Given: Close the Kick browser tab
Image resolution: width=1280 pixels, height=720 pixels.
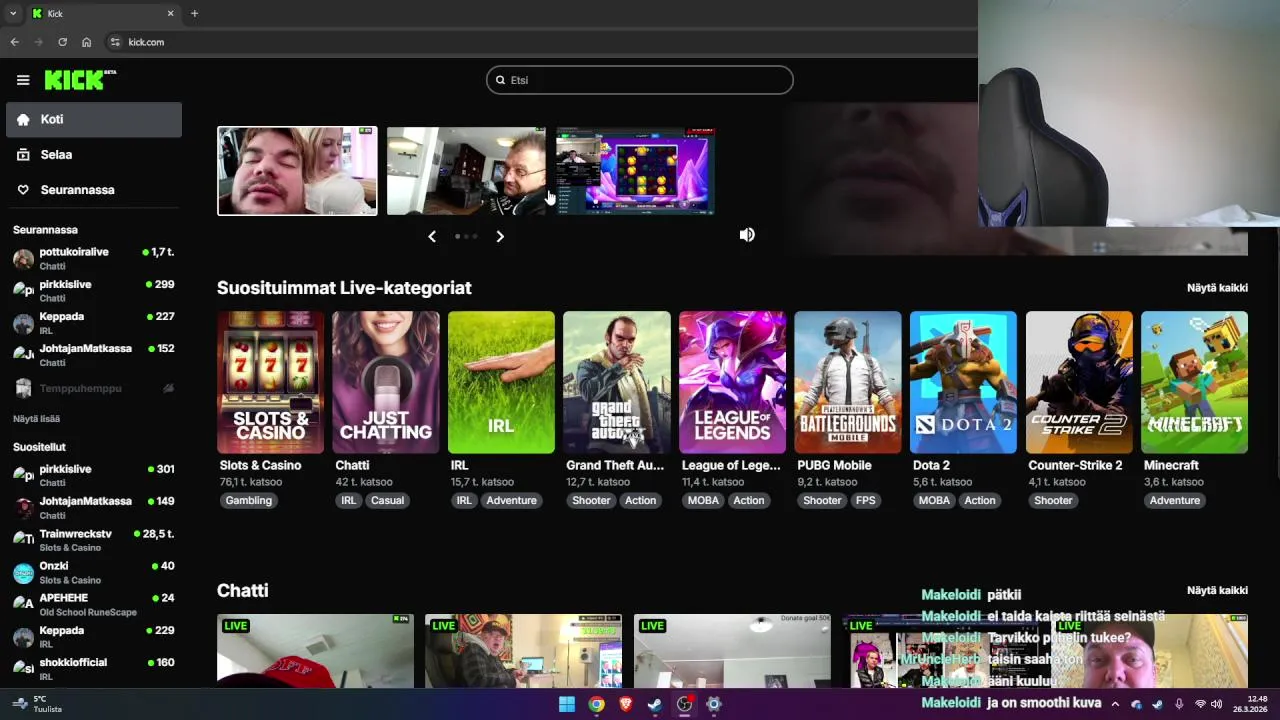Looking at the screenshot, I should point(170,13).
